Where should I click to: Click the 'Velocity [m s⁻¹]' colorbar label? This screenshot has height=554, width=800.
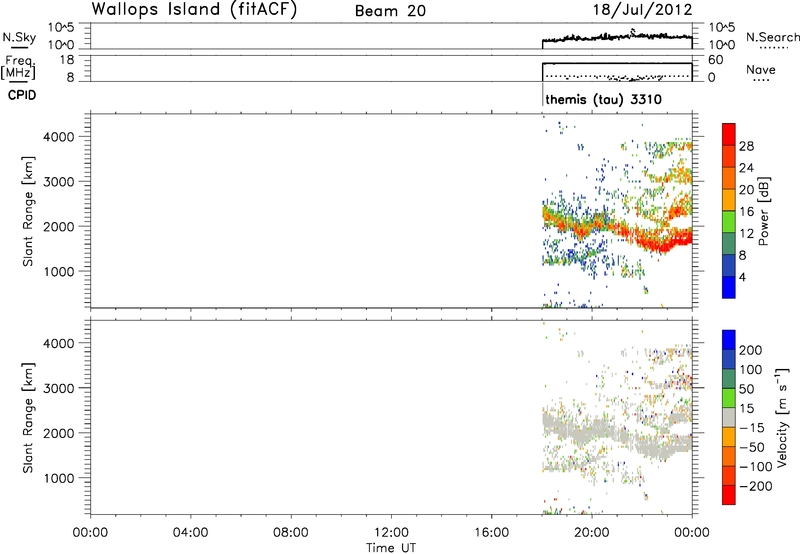pos(782,417)
